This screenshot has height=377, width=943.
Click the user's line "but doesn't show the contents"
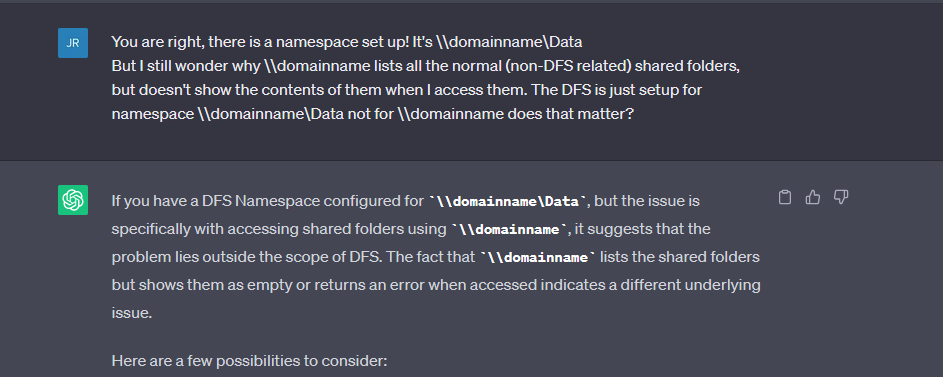coord(407,90)
